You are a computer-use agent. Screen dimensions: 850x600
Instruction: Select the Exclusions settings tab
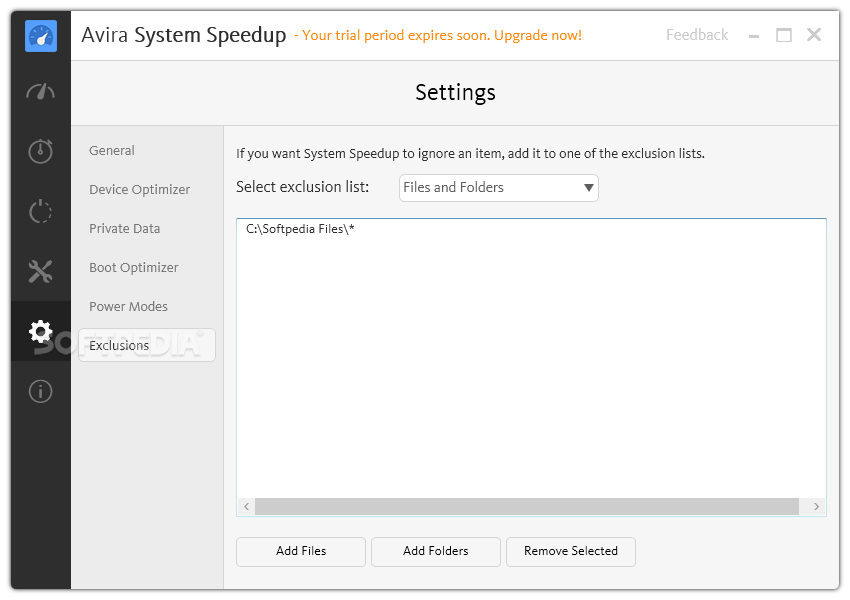pyautogui.click(x=147, y=345)
